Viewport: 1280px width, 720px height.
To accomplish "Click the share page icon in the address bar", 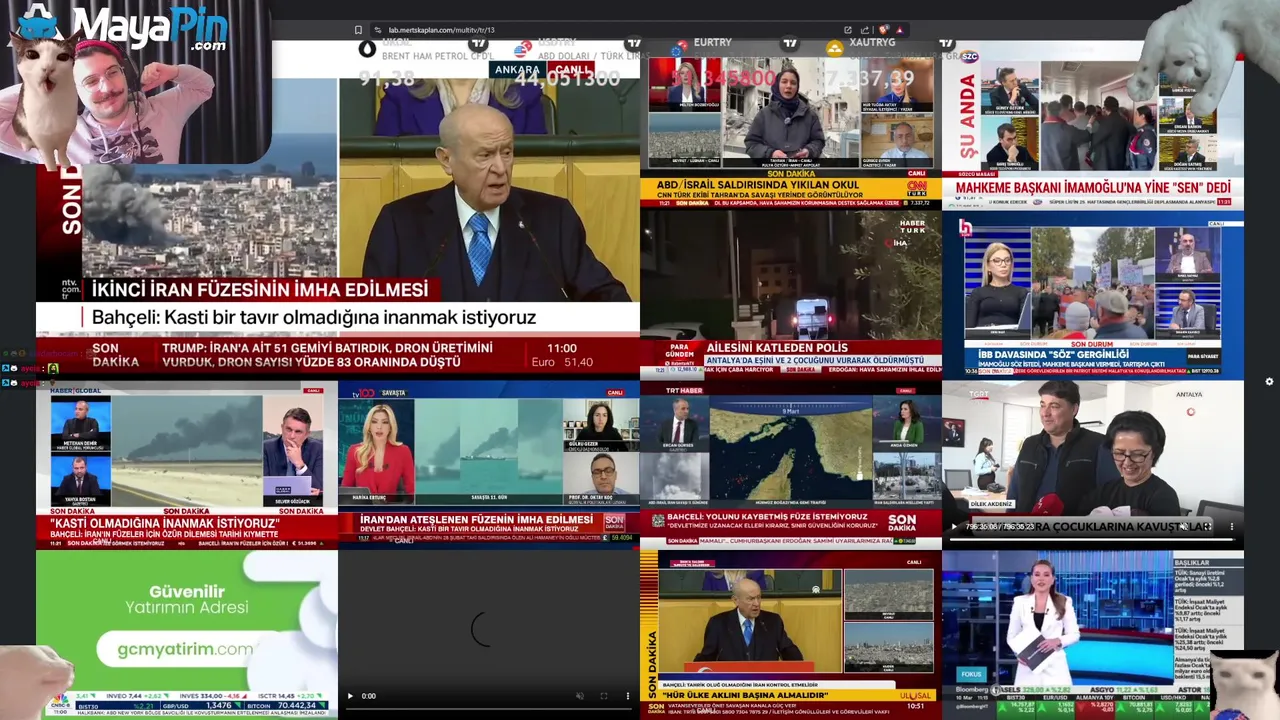I will click(865, 30).
